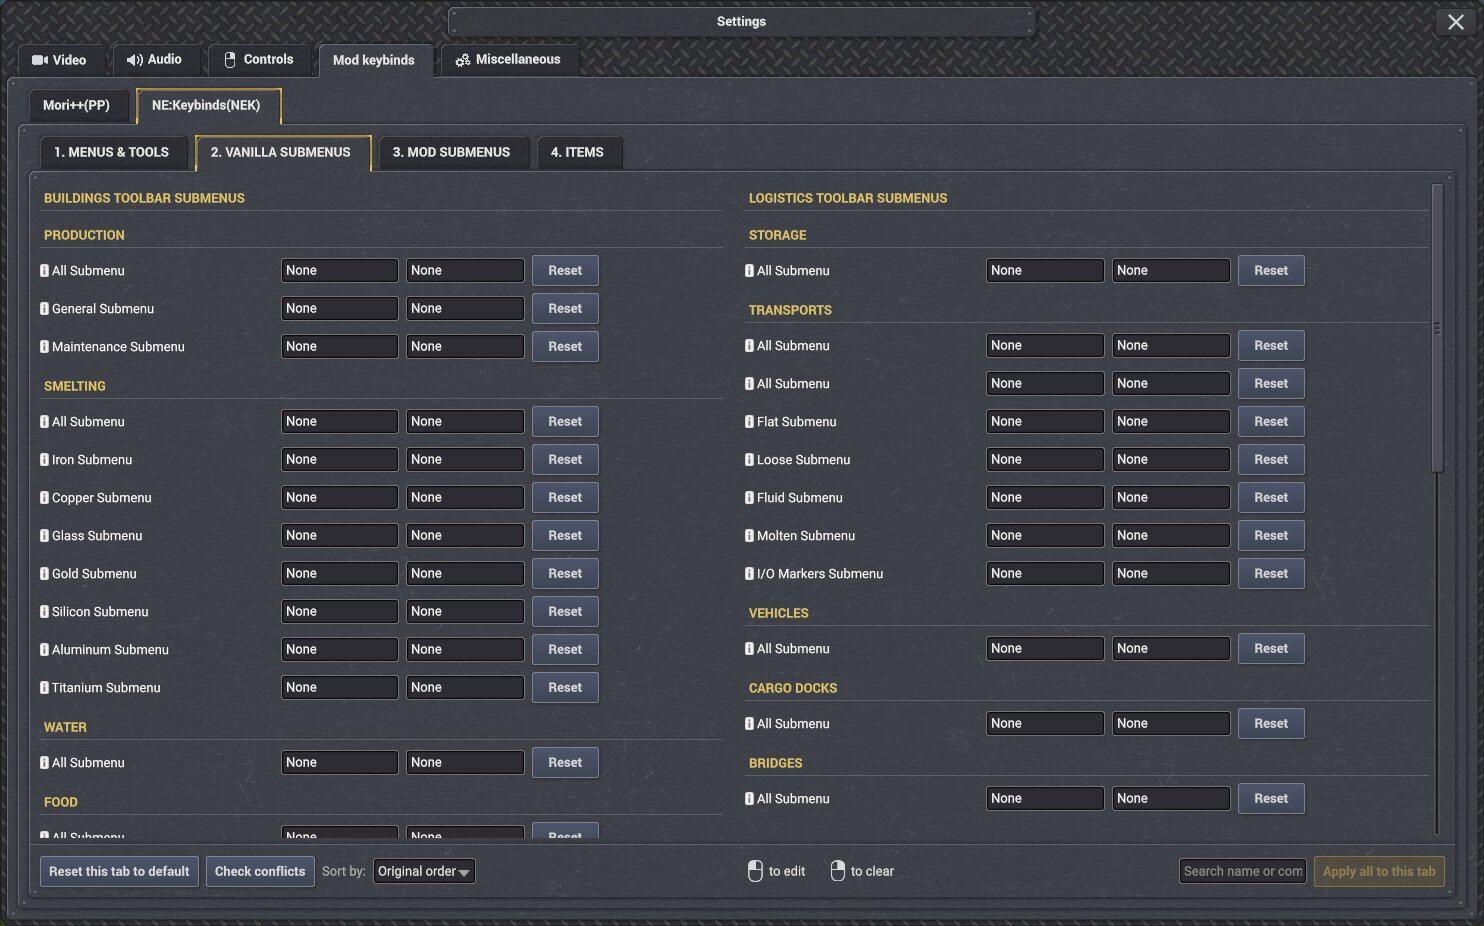The height and width of the screenshot is (926, 1484).
Task: Click info icon beside I/O Markers Submenu
Action: click(749, 574)
